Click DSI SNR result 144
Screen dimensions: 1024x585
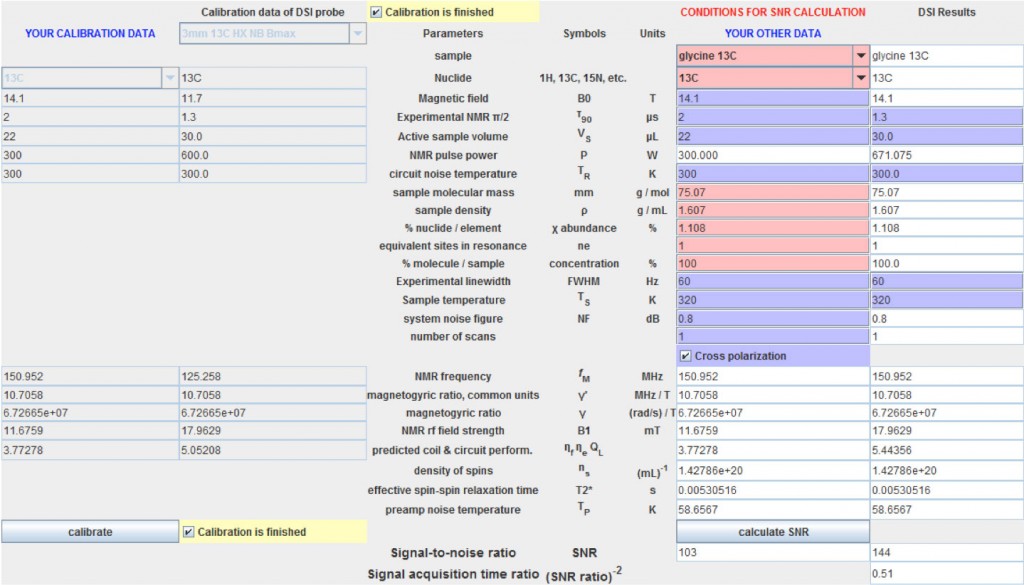point(946,552)
